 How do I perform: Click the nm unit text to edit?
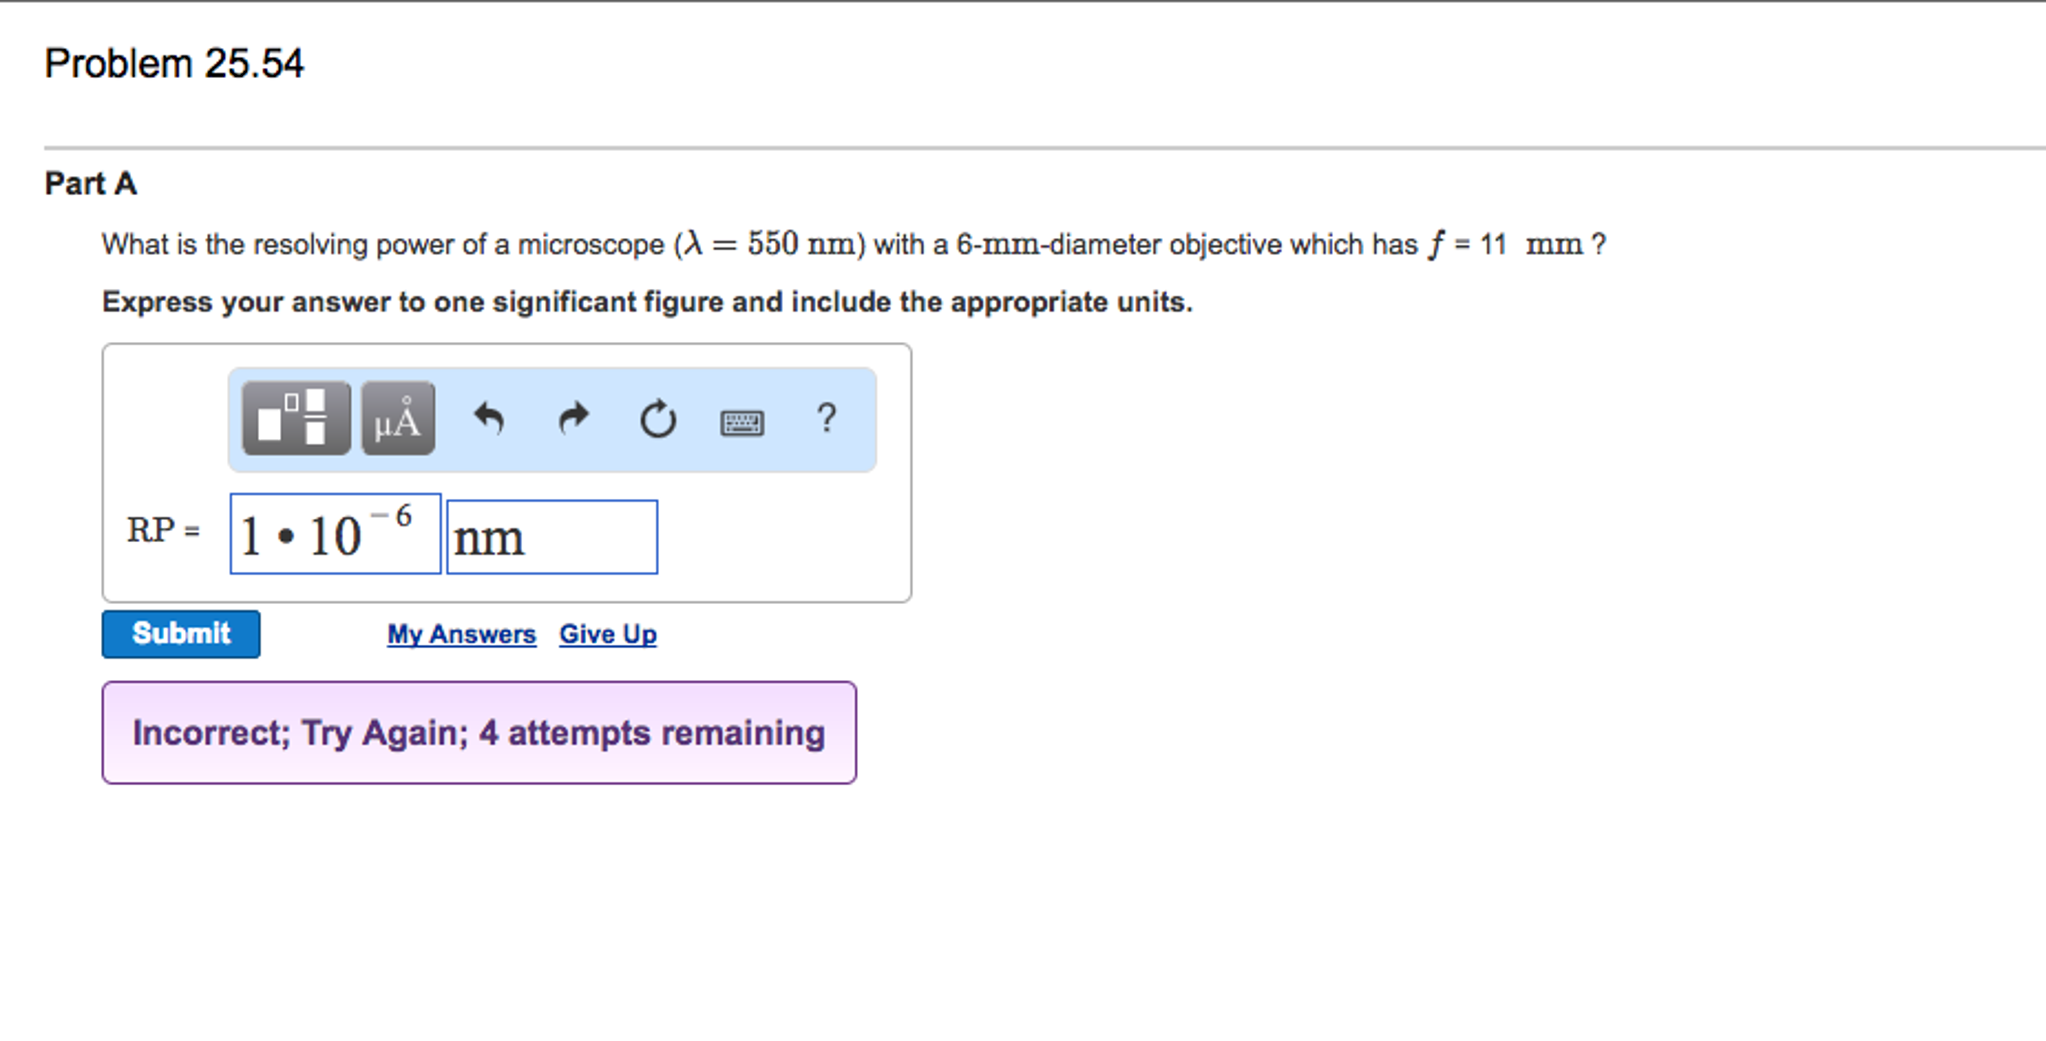(490, 537)
